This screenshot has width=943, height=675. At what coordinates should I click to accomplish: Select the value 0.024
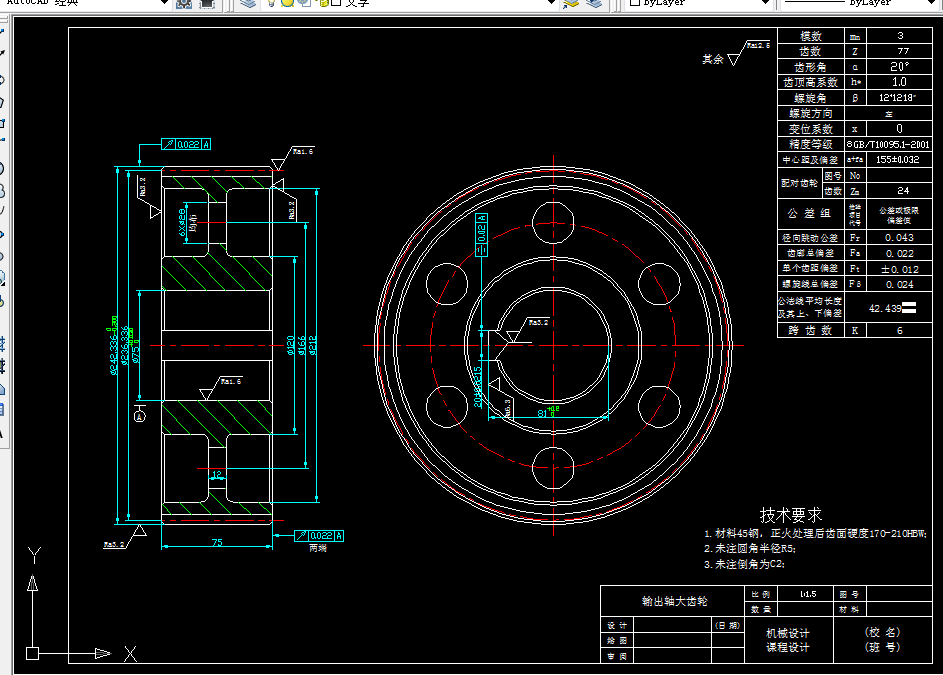pyautogui.click(x=899, y=284)
